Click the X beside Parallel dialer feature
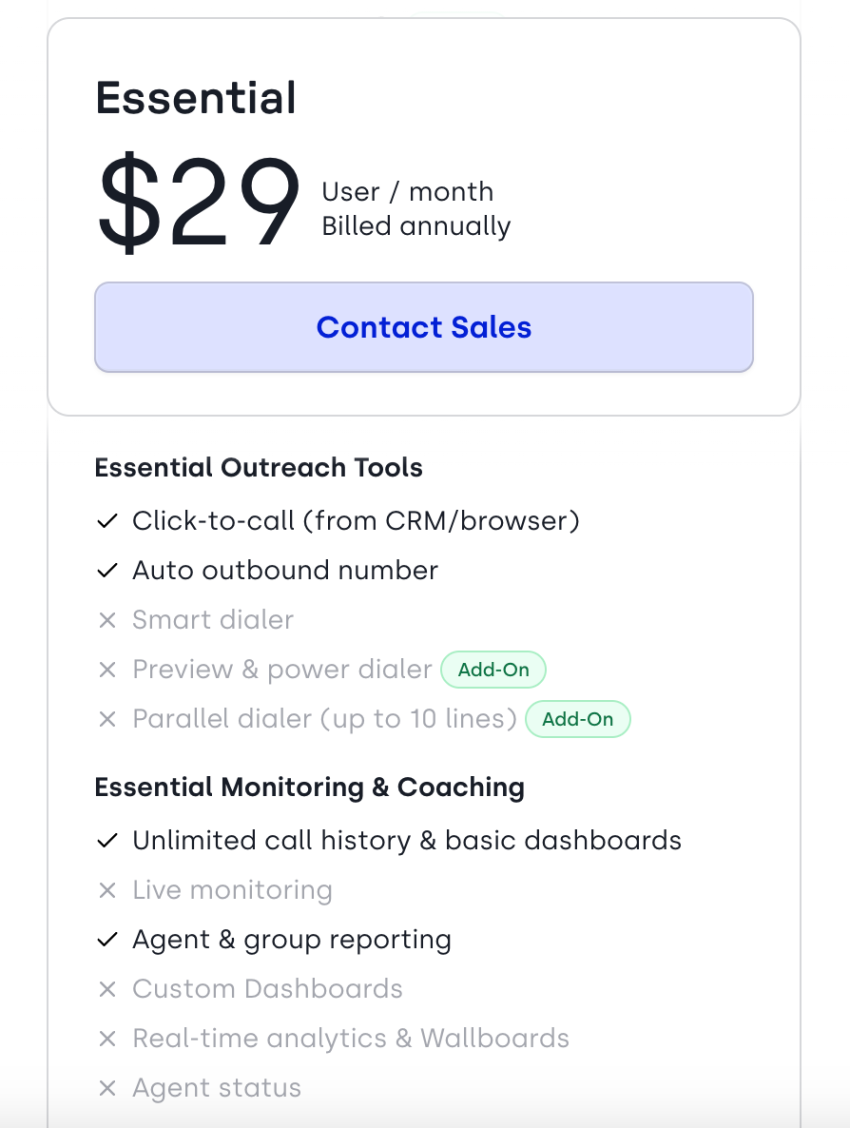Image resolution: width=850 pixels, height=1128 pixels. (x=107, y=719)
